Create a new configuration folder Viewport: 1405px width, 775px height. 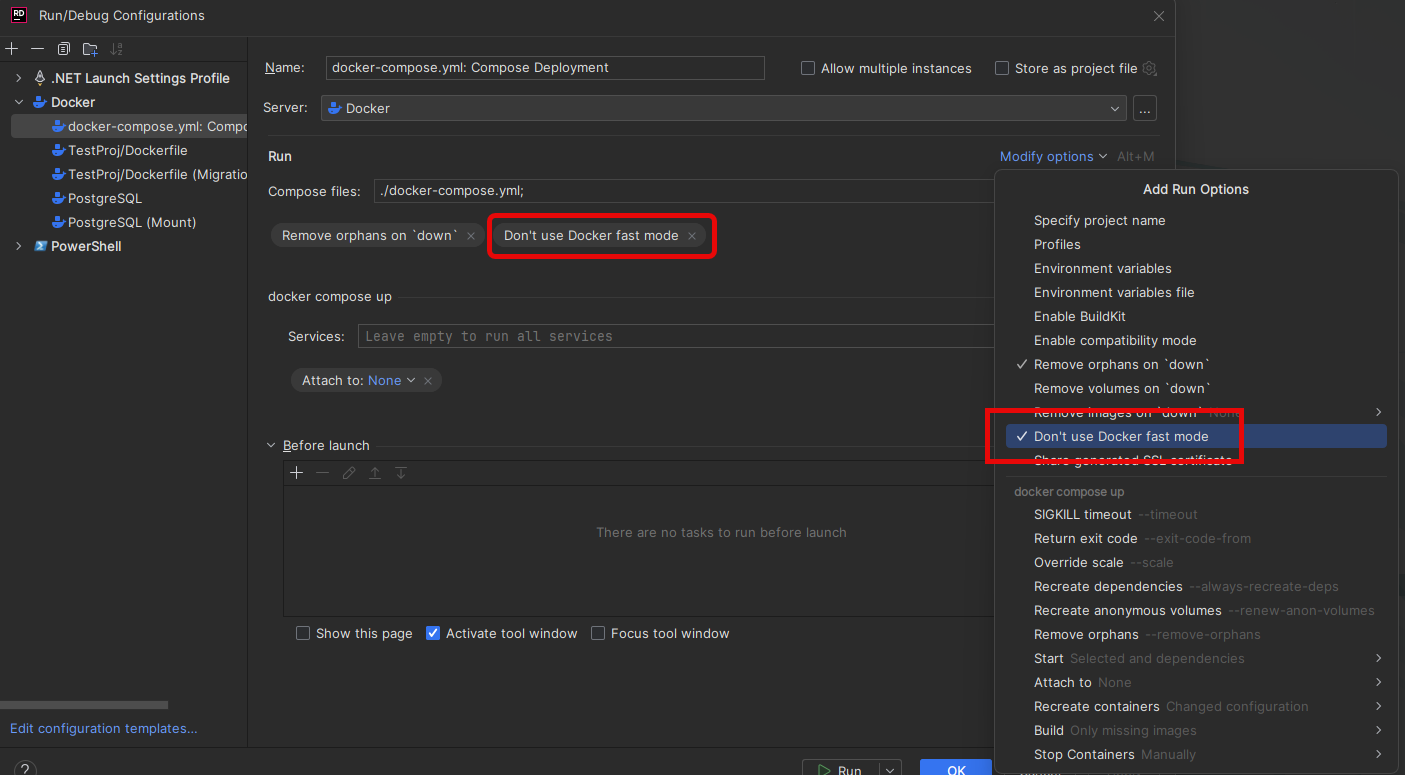90,48
